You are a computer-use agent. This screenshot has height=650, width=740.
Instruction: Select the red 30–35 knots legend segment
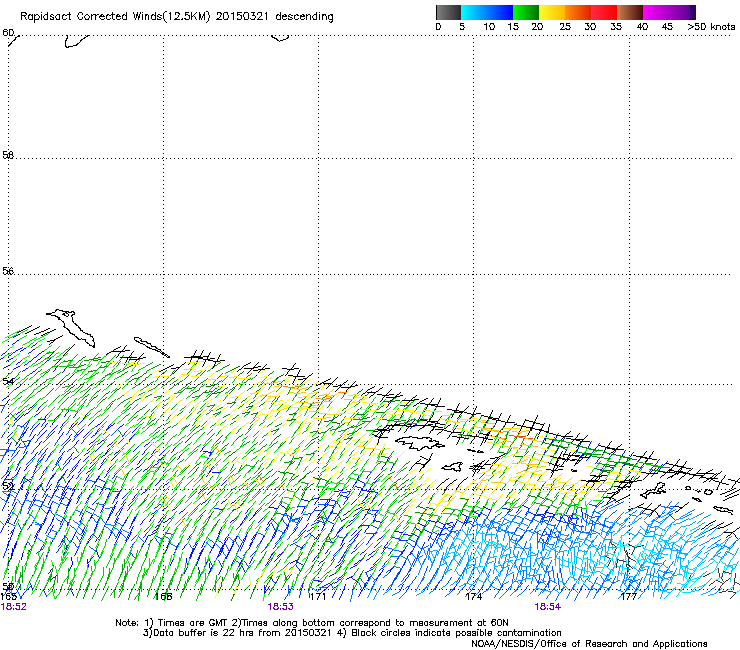point(604,12)
